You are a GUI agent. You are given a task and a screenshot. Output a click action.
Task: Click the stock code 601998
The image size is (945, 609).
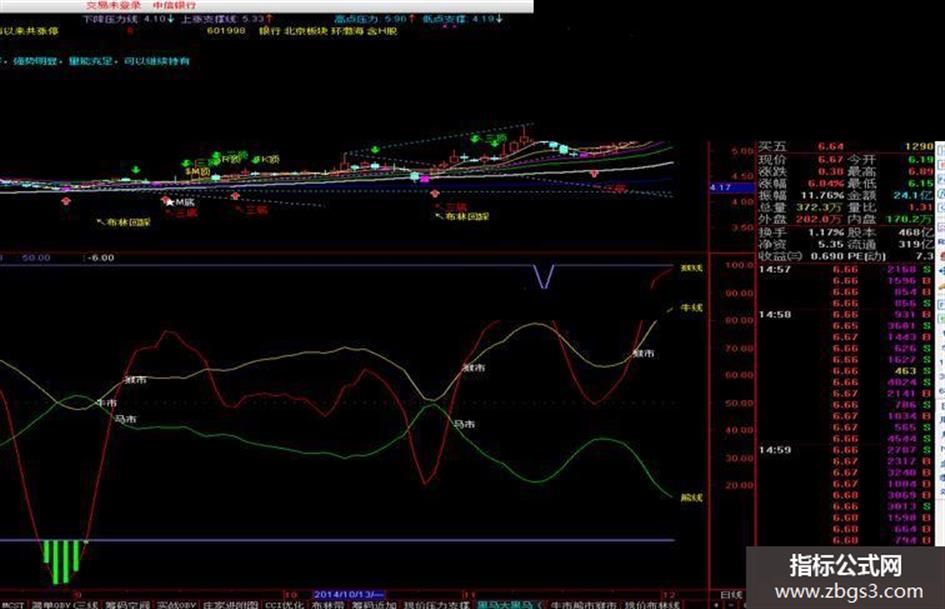coord(226,30)
